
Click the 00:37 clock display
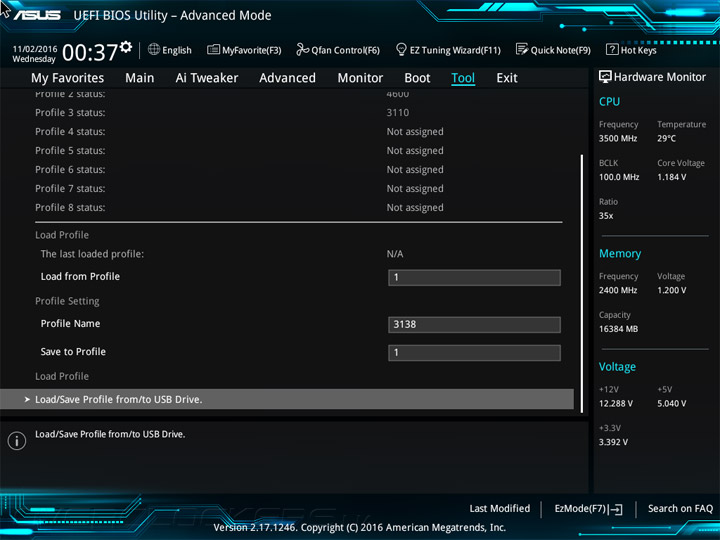point(90,52)
